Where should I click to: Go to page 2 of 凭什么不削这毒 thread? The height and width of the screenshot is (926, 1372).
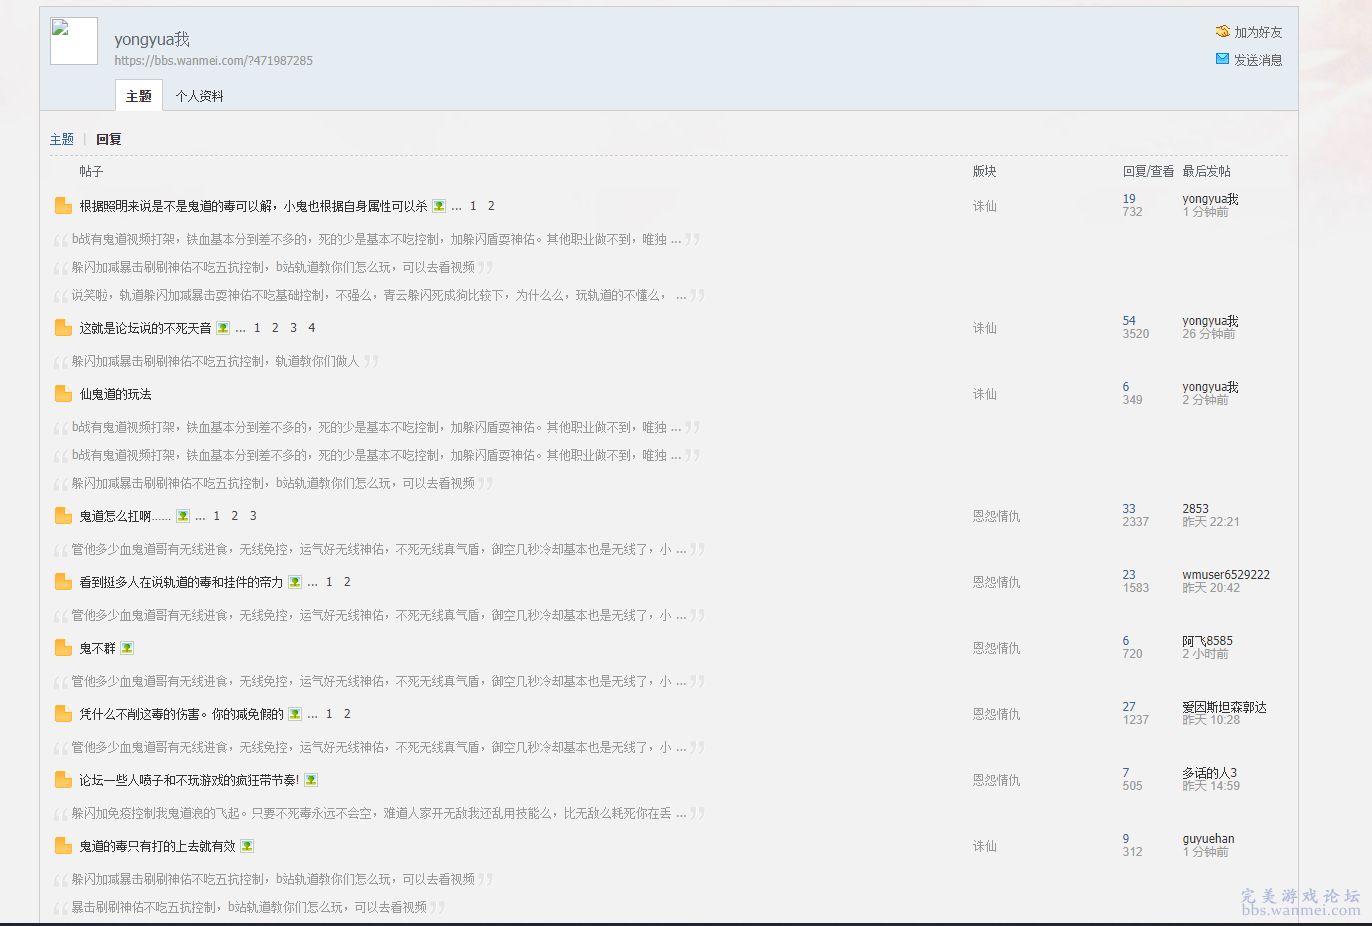click(347, 714)
